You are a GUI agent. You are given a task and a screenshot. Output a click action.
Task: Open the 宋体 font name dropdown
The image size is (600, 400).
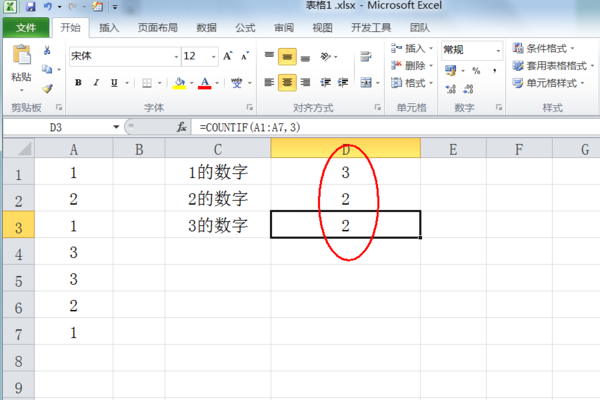tap(176, 57)
